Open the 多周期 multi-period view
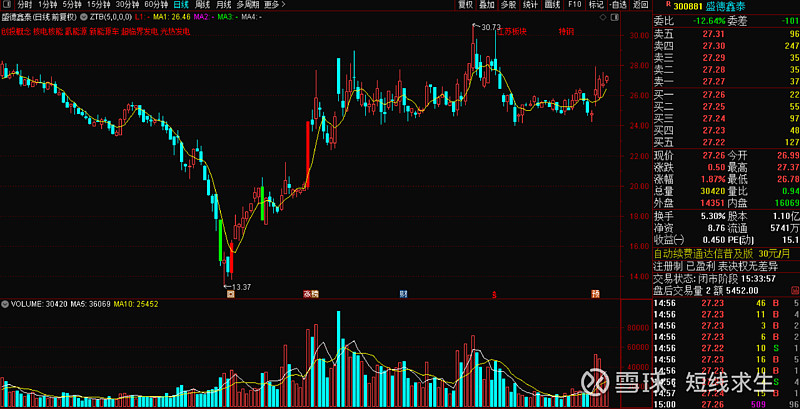This screenshot has height=409, width=800. click(247, 5)
